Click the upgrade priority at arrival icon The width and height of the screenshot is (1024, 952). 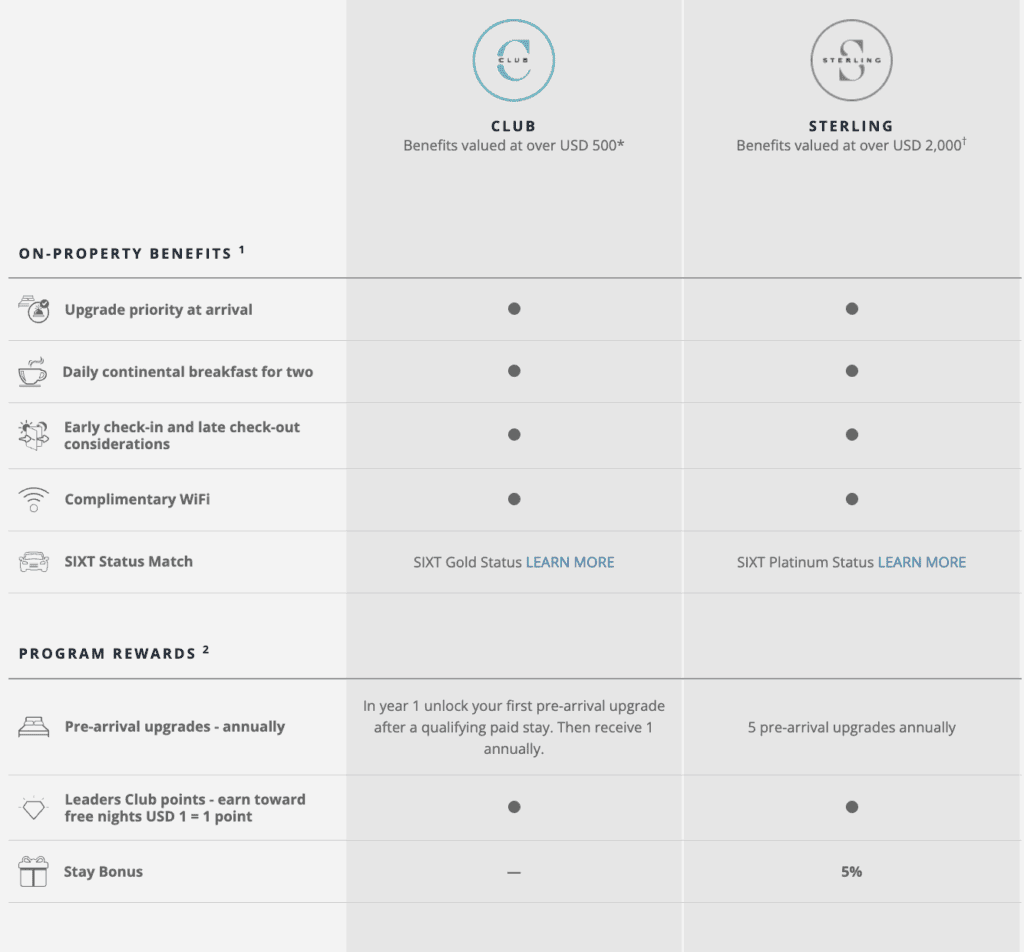click(x=33, y=310)
